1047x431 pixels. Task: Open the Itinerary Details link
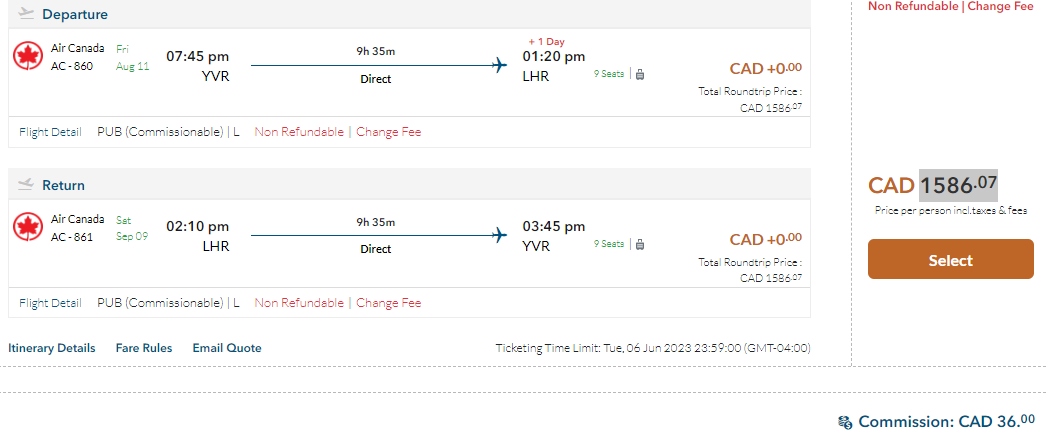pyautogui.click(x=52, y=348)
